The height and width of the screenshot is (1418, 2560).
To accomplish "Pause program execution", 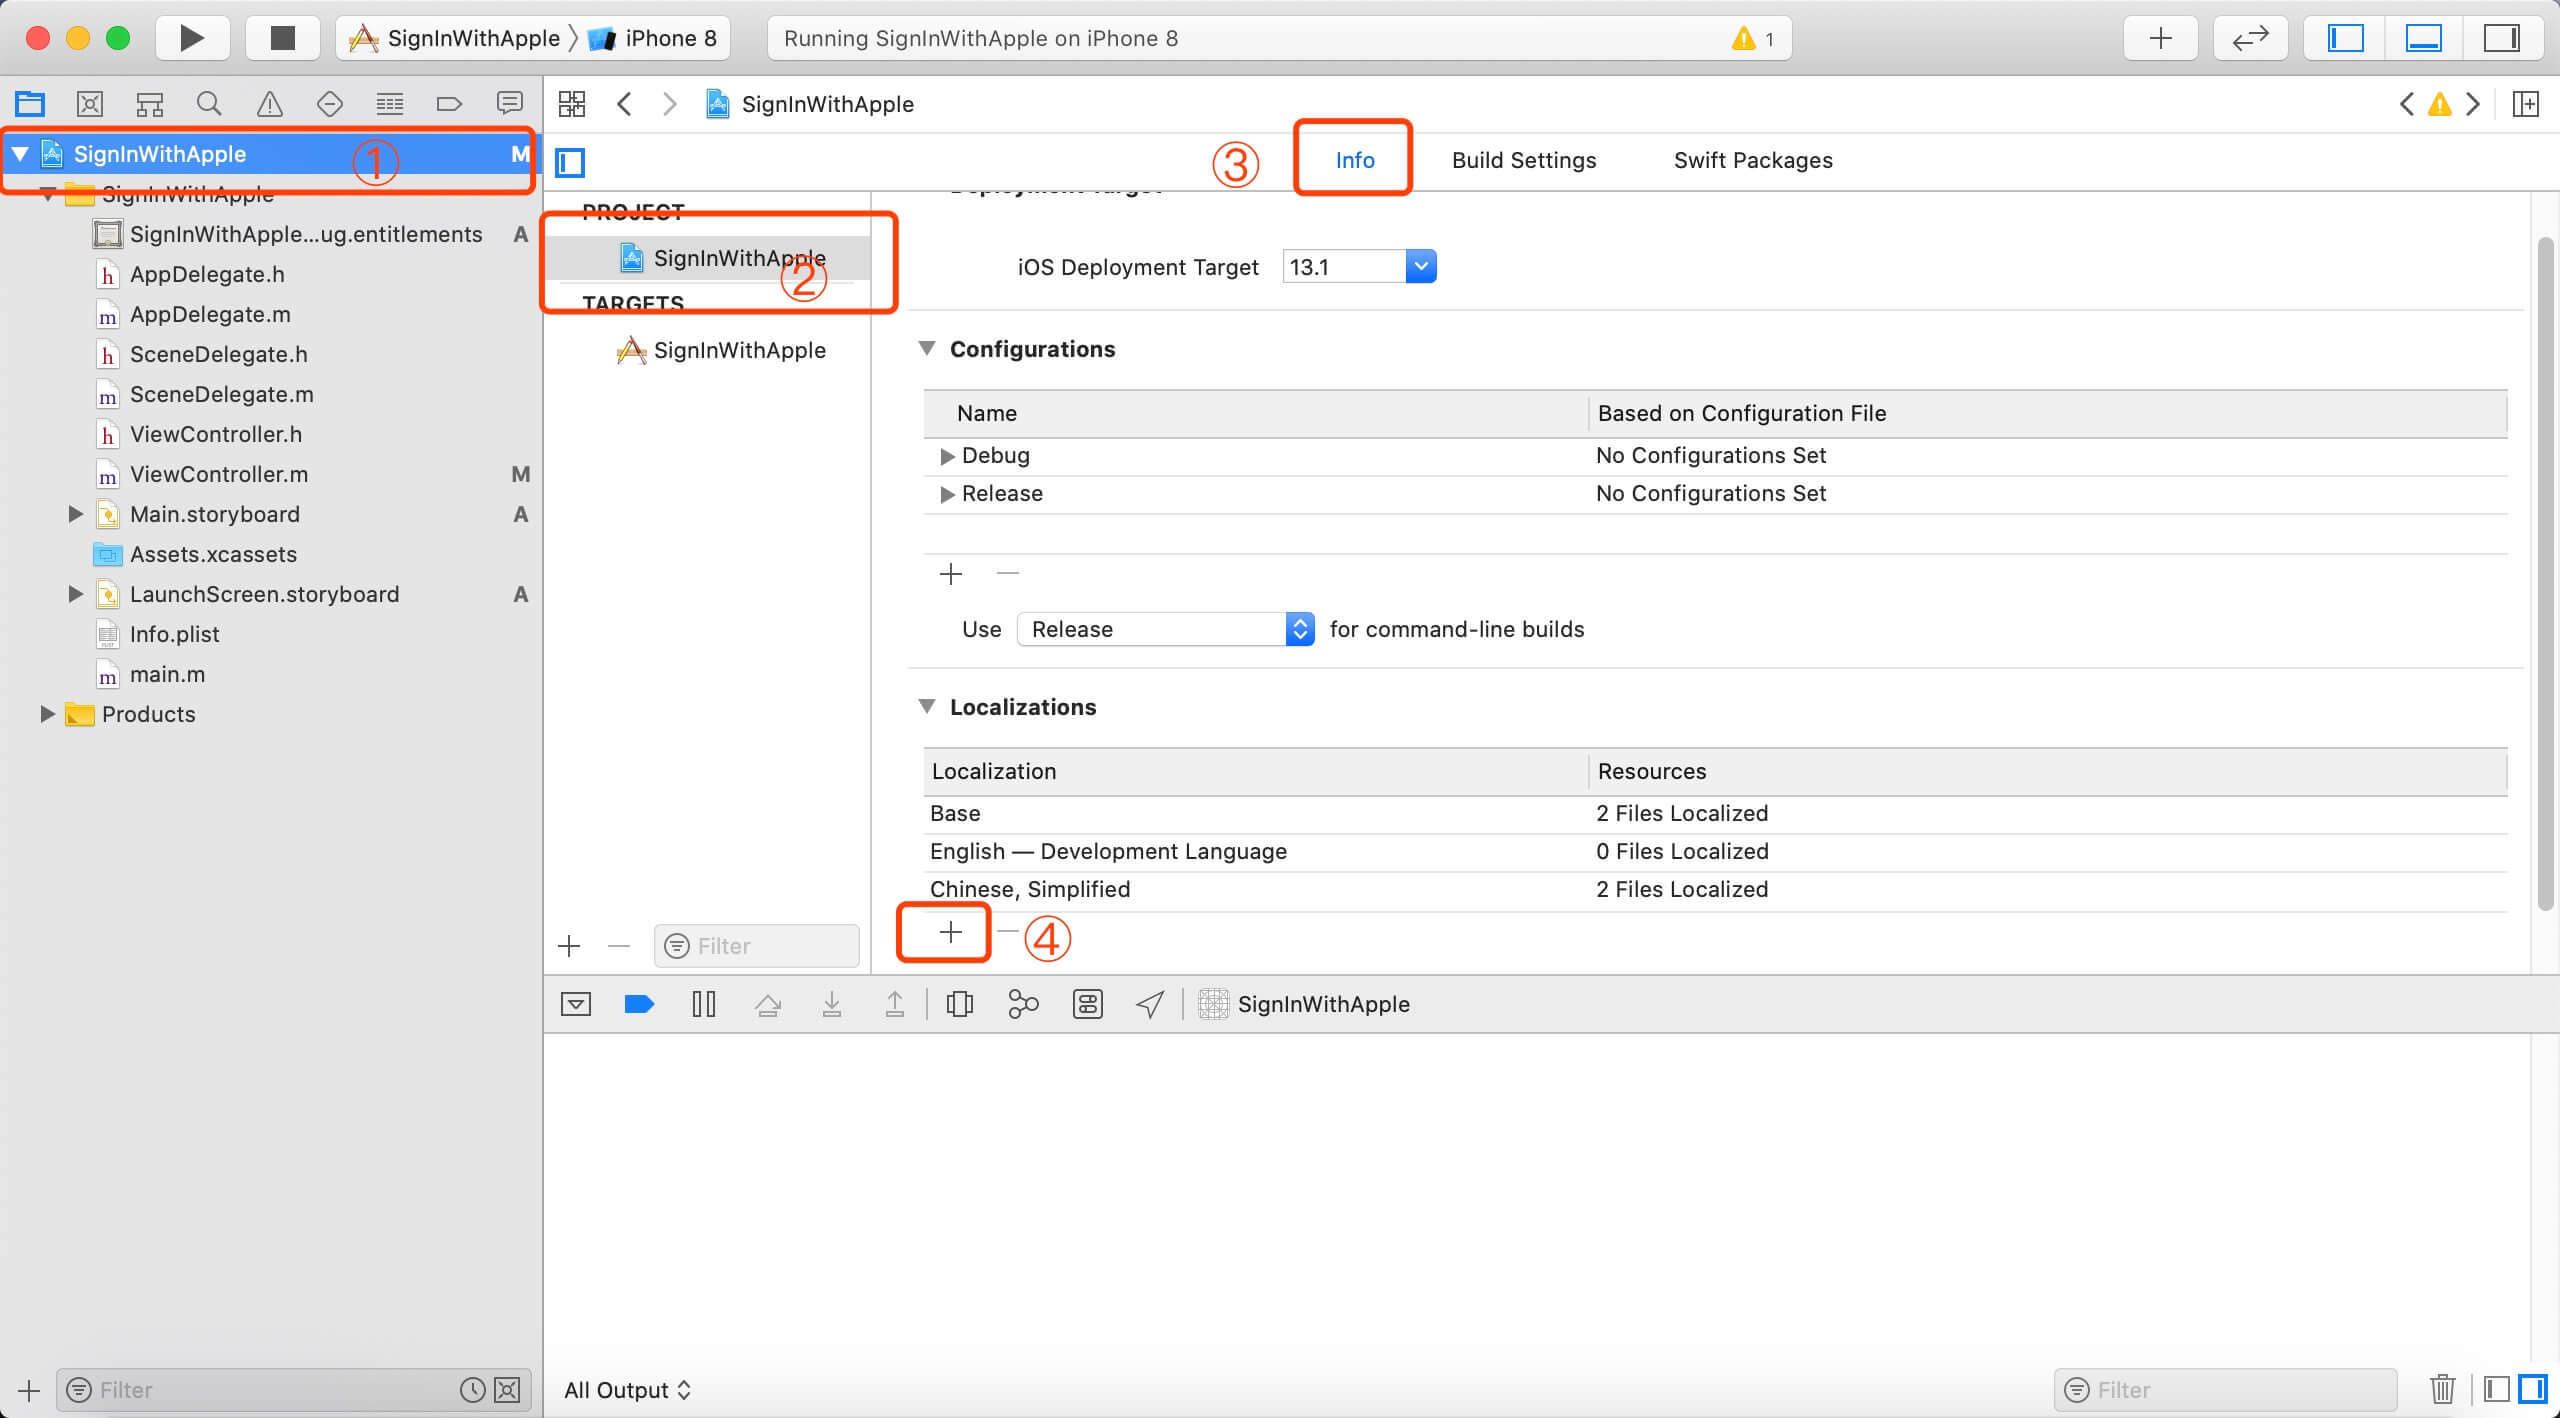I will coord(704,1004).
